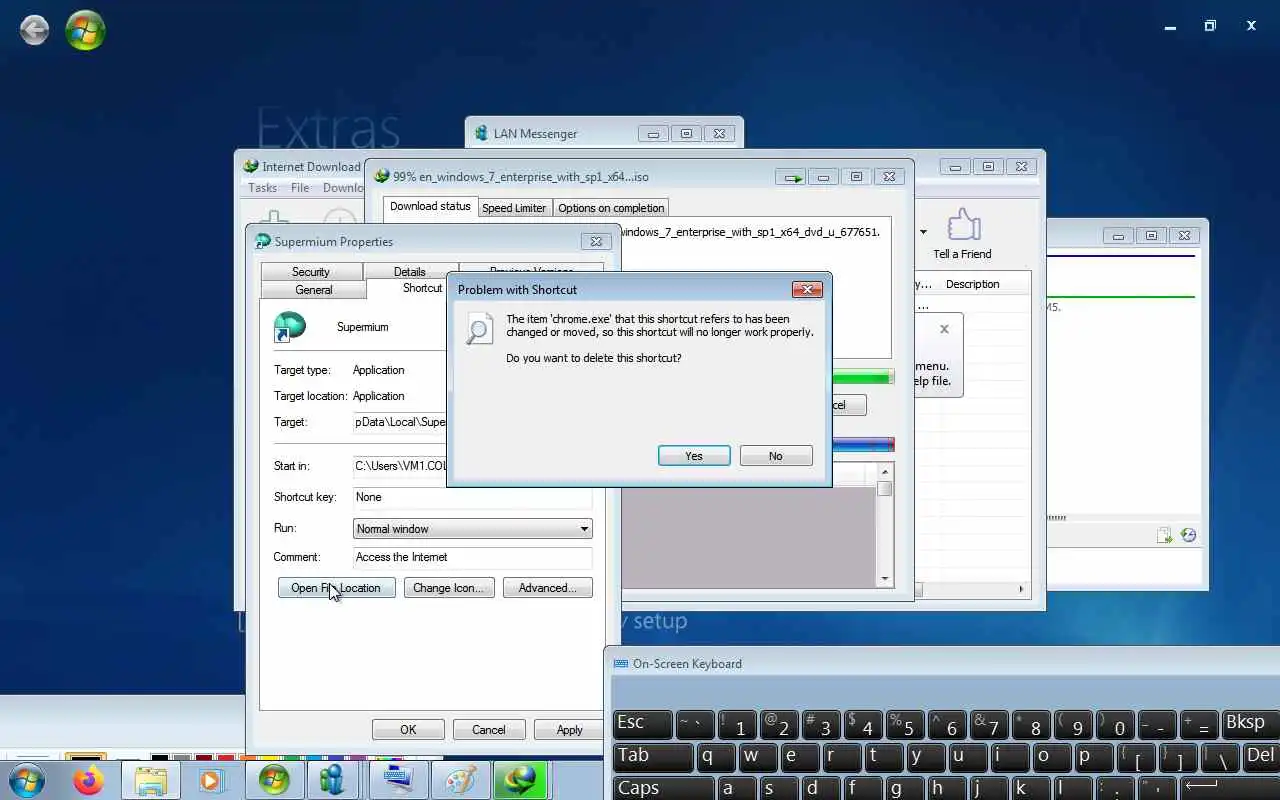
Task: Click Internet Download Manager taskbar icon
Action: (521, 781)
